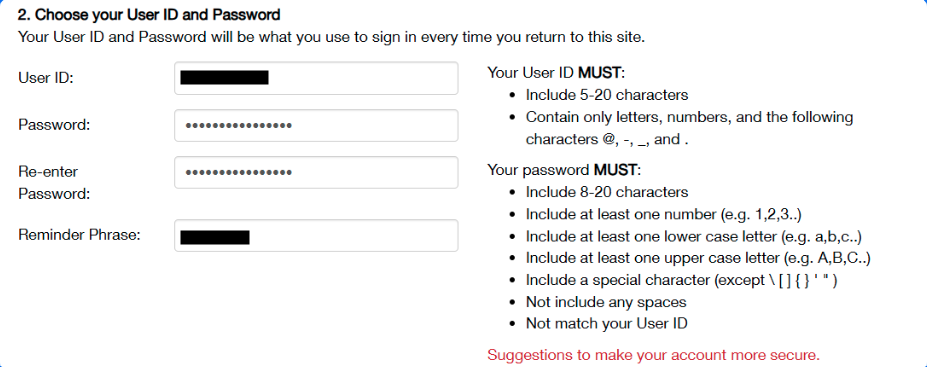Click the User ID input field
The width and height of the screenshot is (927, 367).
(x=316, y=78)
